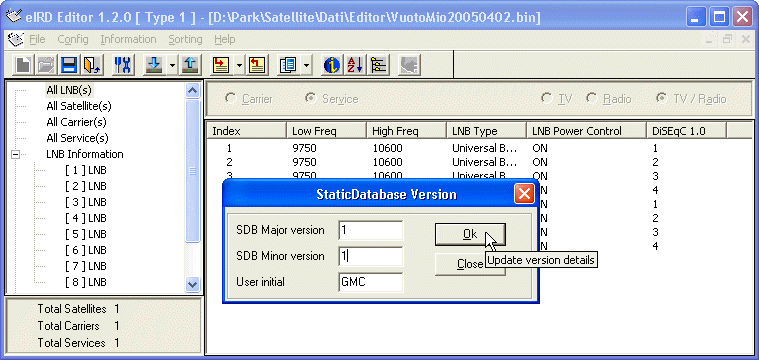The height and width of the screenshot is (360, 759).
Task: Click the Index column header
Action: (246, 131)
